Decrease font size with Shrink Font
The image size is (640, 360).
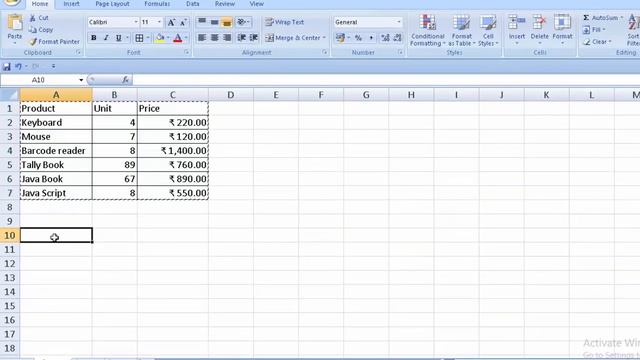pos(183,22)
